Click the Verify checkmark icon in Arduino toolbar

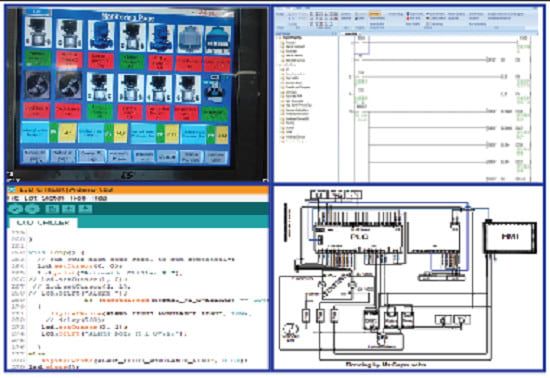click(x=15, y=209)
